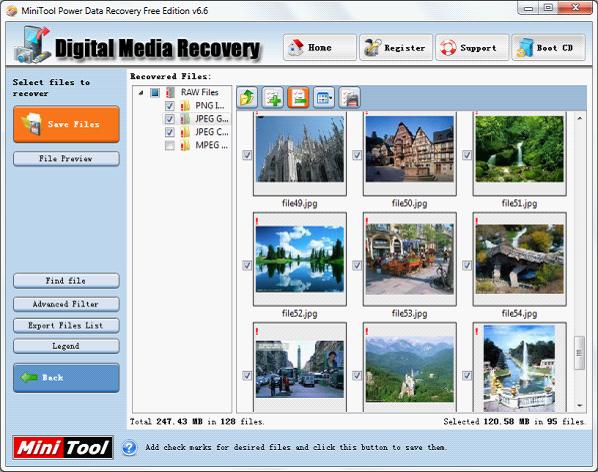This screenshot has width=598, height=472.
Task: Open the Support page
Action: coord(472,48)
